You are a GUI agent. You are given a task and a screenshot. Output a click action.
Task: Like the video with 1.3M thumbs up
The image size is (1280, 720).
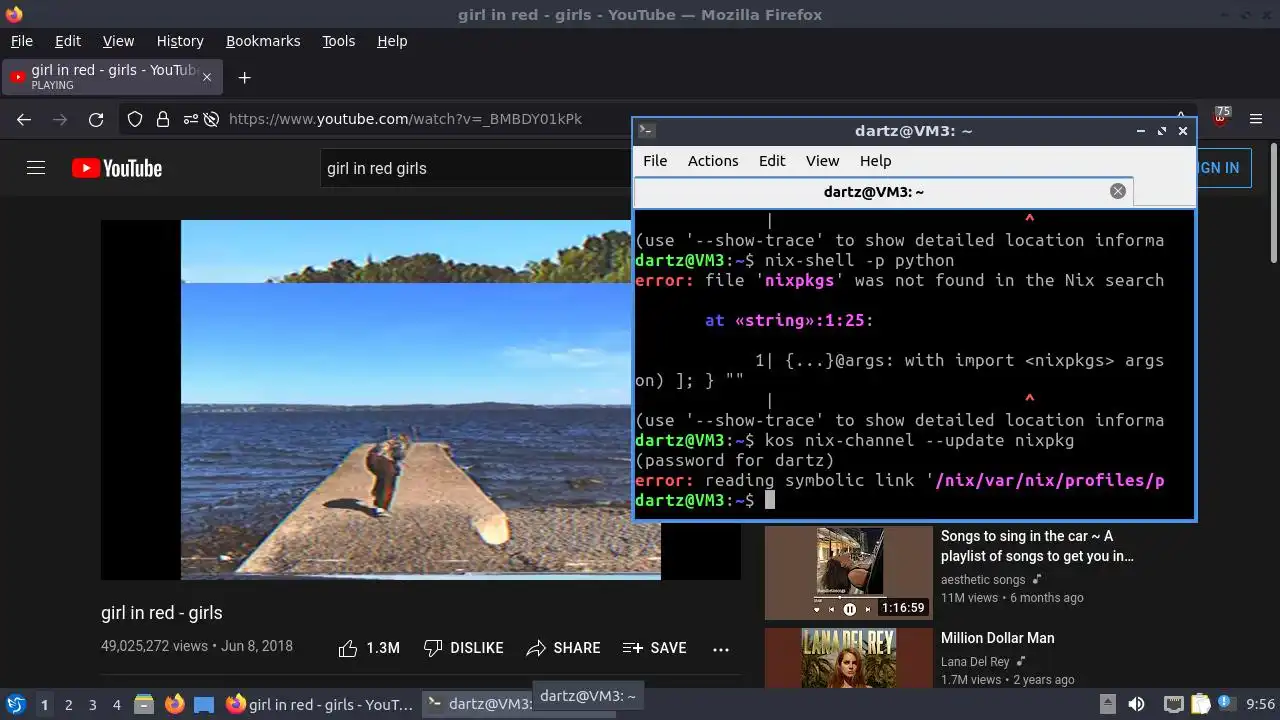[x=369, y=648]
